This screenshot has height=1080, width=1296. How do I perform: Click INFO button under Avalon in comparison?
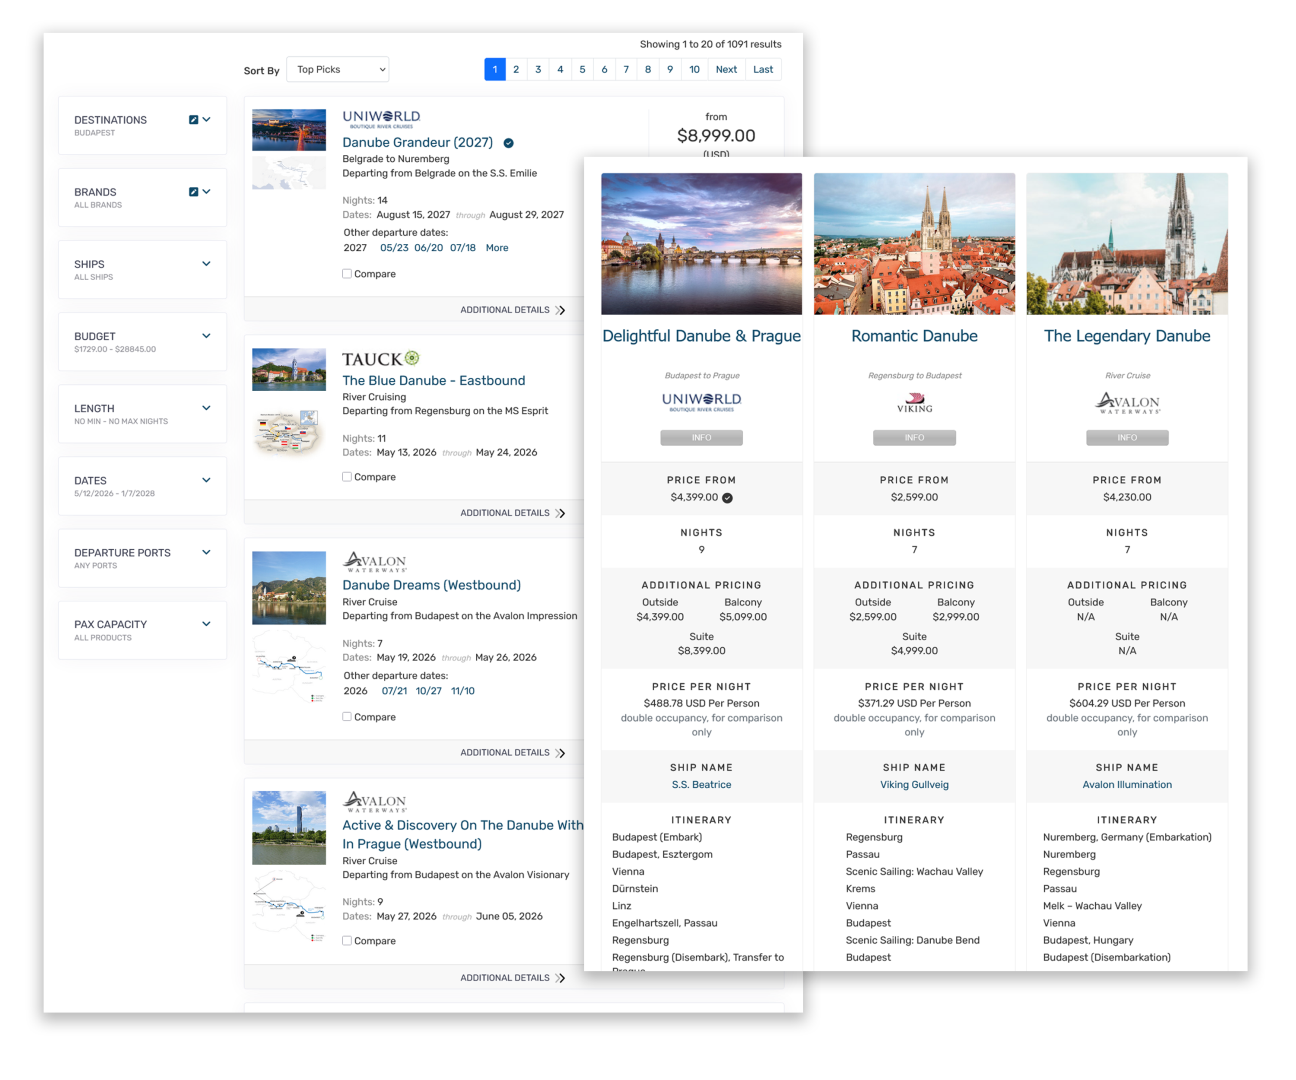click(1127, 438)
